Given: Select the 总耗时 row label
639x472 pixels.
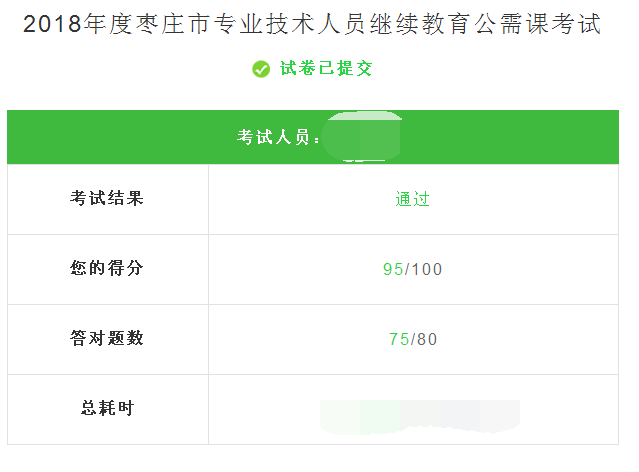Looking at the screenshot, I should click(x=107, y=408).
